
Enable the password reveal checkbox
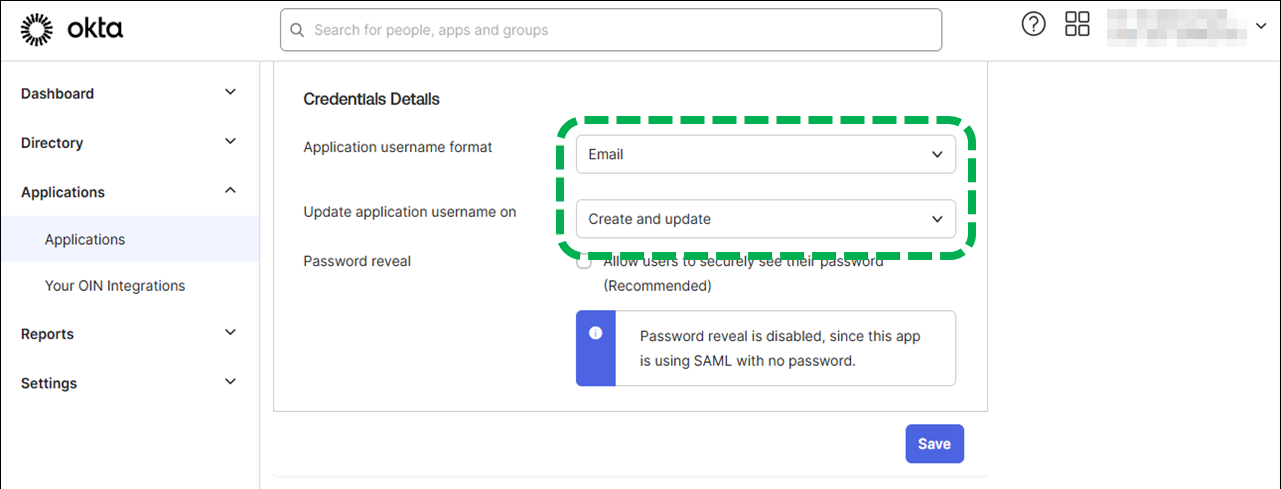pyautogui.click(x=584, y=264)
